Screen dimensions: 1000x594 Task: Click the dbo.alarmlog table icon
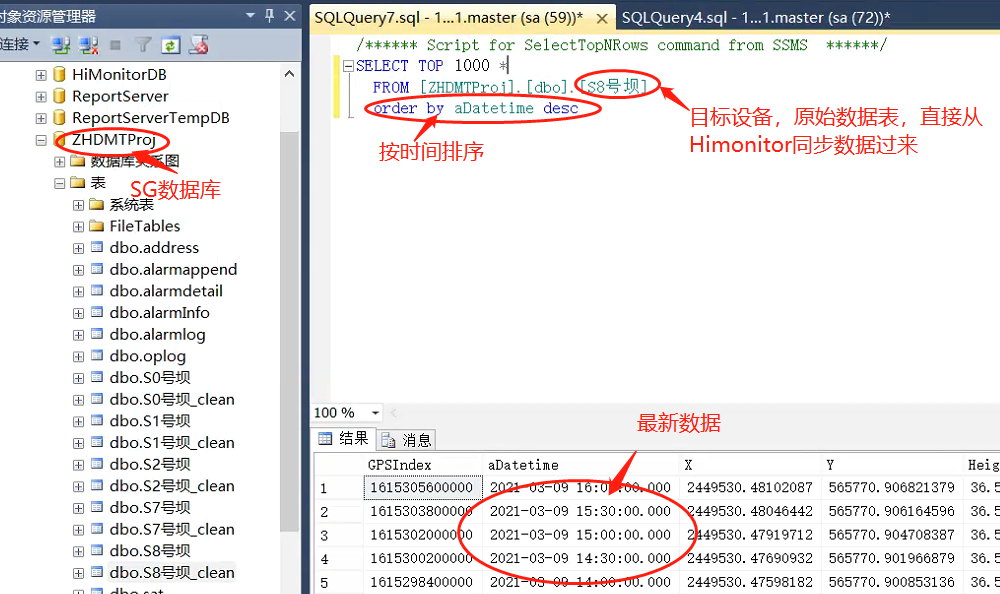(97, 335)
